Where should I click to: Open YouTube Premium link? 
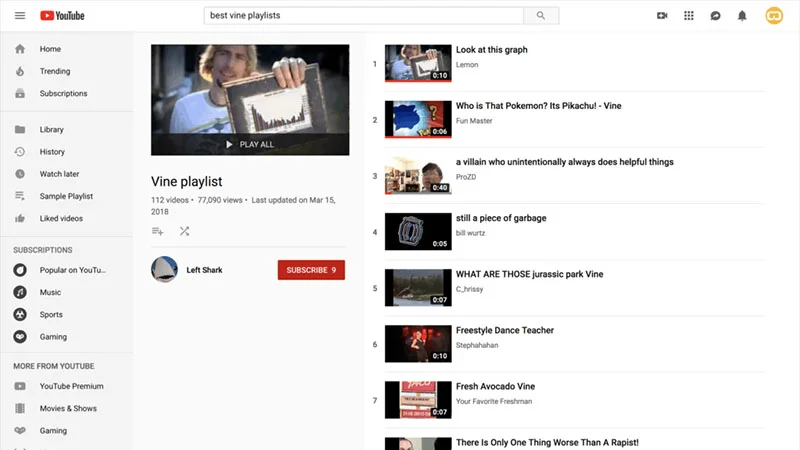71,386
